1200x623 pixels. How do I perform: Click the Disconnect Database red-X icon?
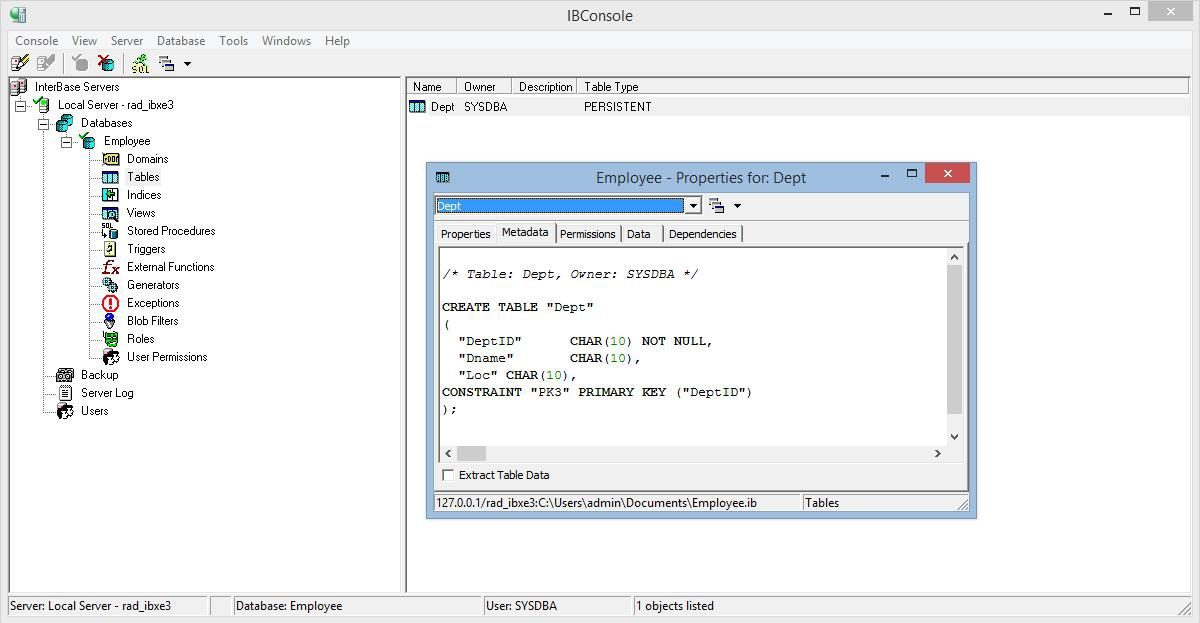coord(106,63)
